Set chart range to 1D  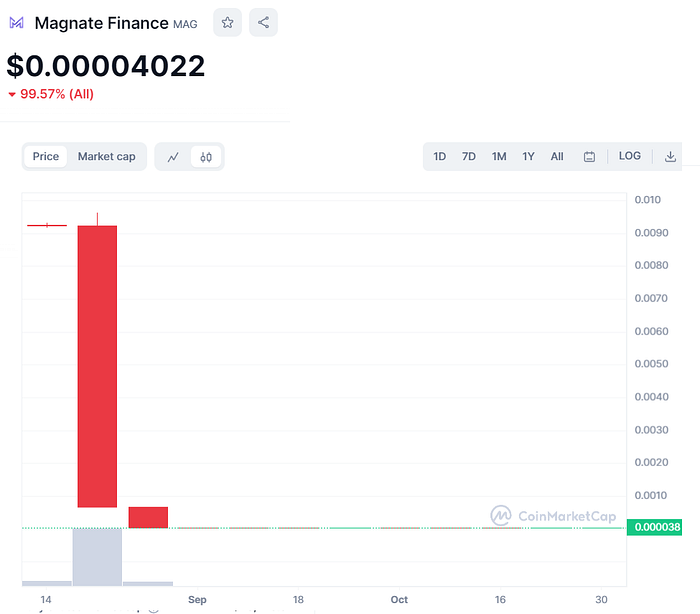(x=439, y=157)
